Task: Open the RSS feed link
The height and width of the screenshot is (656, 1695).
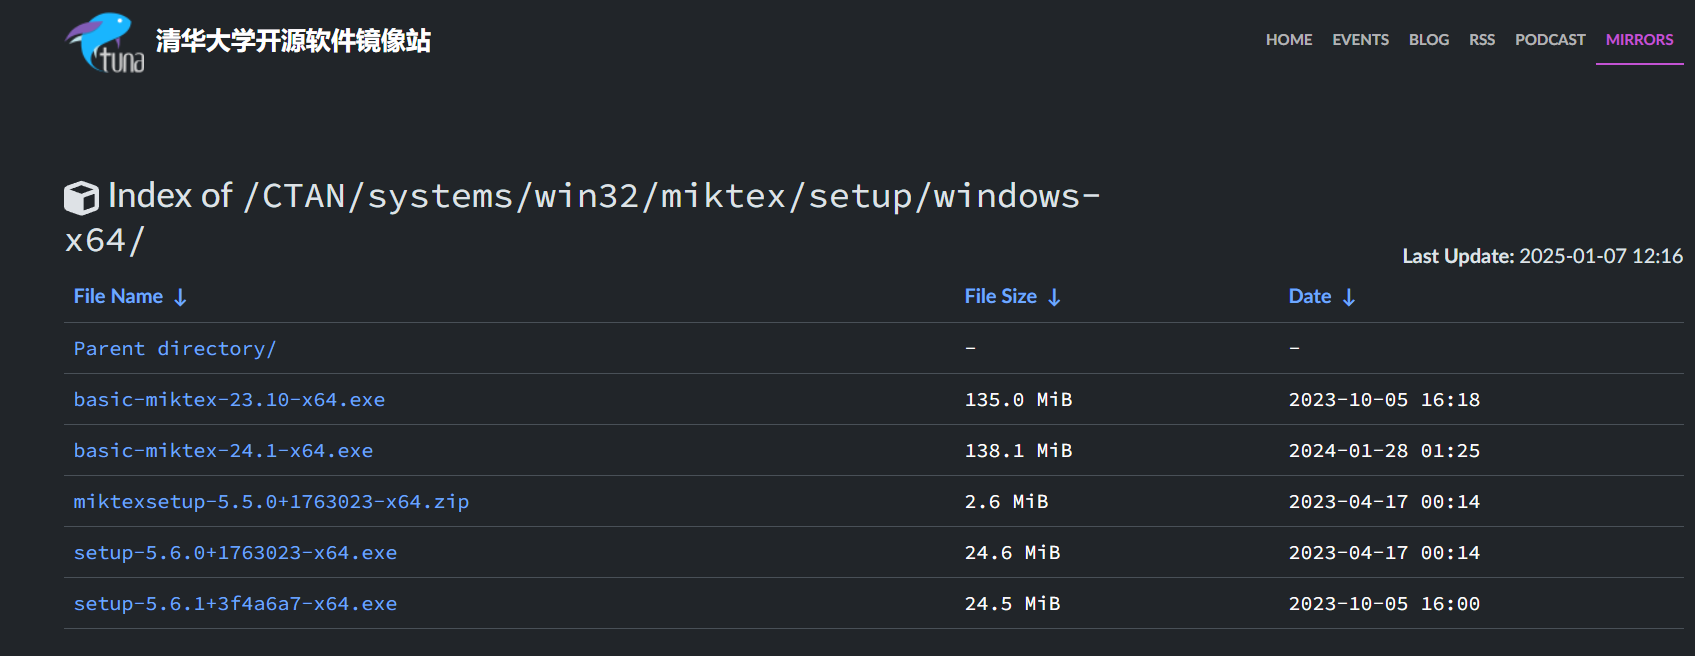Action: [x=1481, y=40]
